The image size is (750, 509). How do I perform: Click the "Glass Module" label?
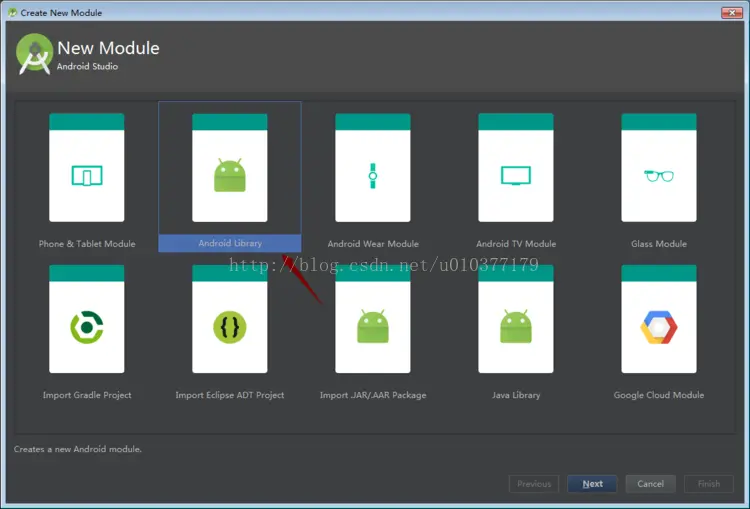pyautogui.click(x=659, y=244)
